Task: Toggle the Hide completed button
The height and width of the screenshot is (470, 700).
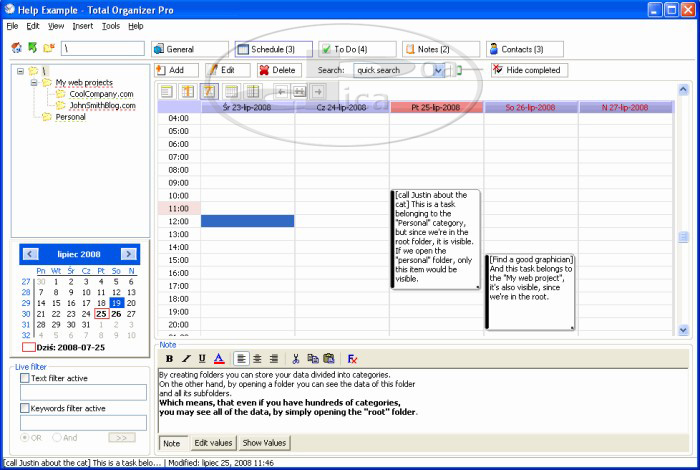Action: pyautogui.click(x=529, y=70)
